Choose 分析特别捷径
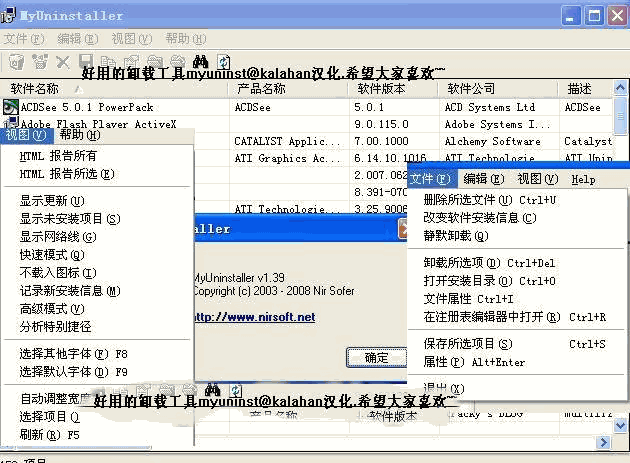This screenshot has width=630, height=463. (55, 327)
